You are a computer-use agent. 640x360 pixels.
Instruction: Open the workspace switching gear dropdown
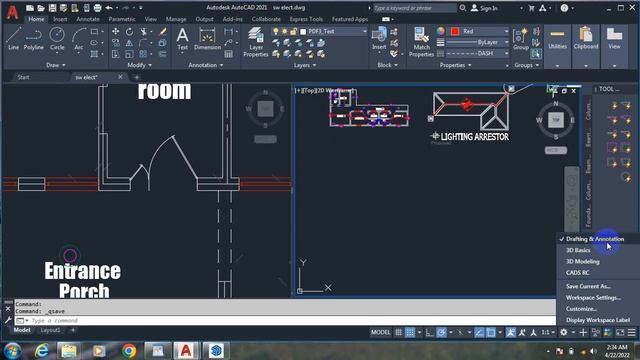click(573, 333)
